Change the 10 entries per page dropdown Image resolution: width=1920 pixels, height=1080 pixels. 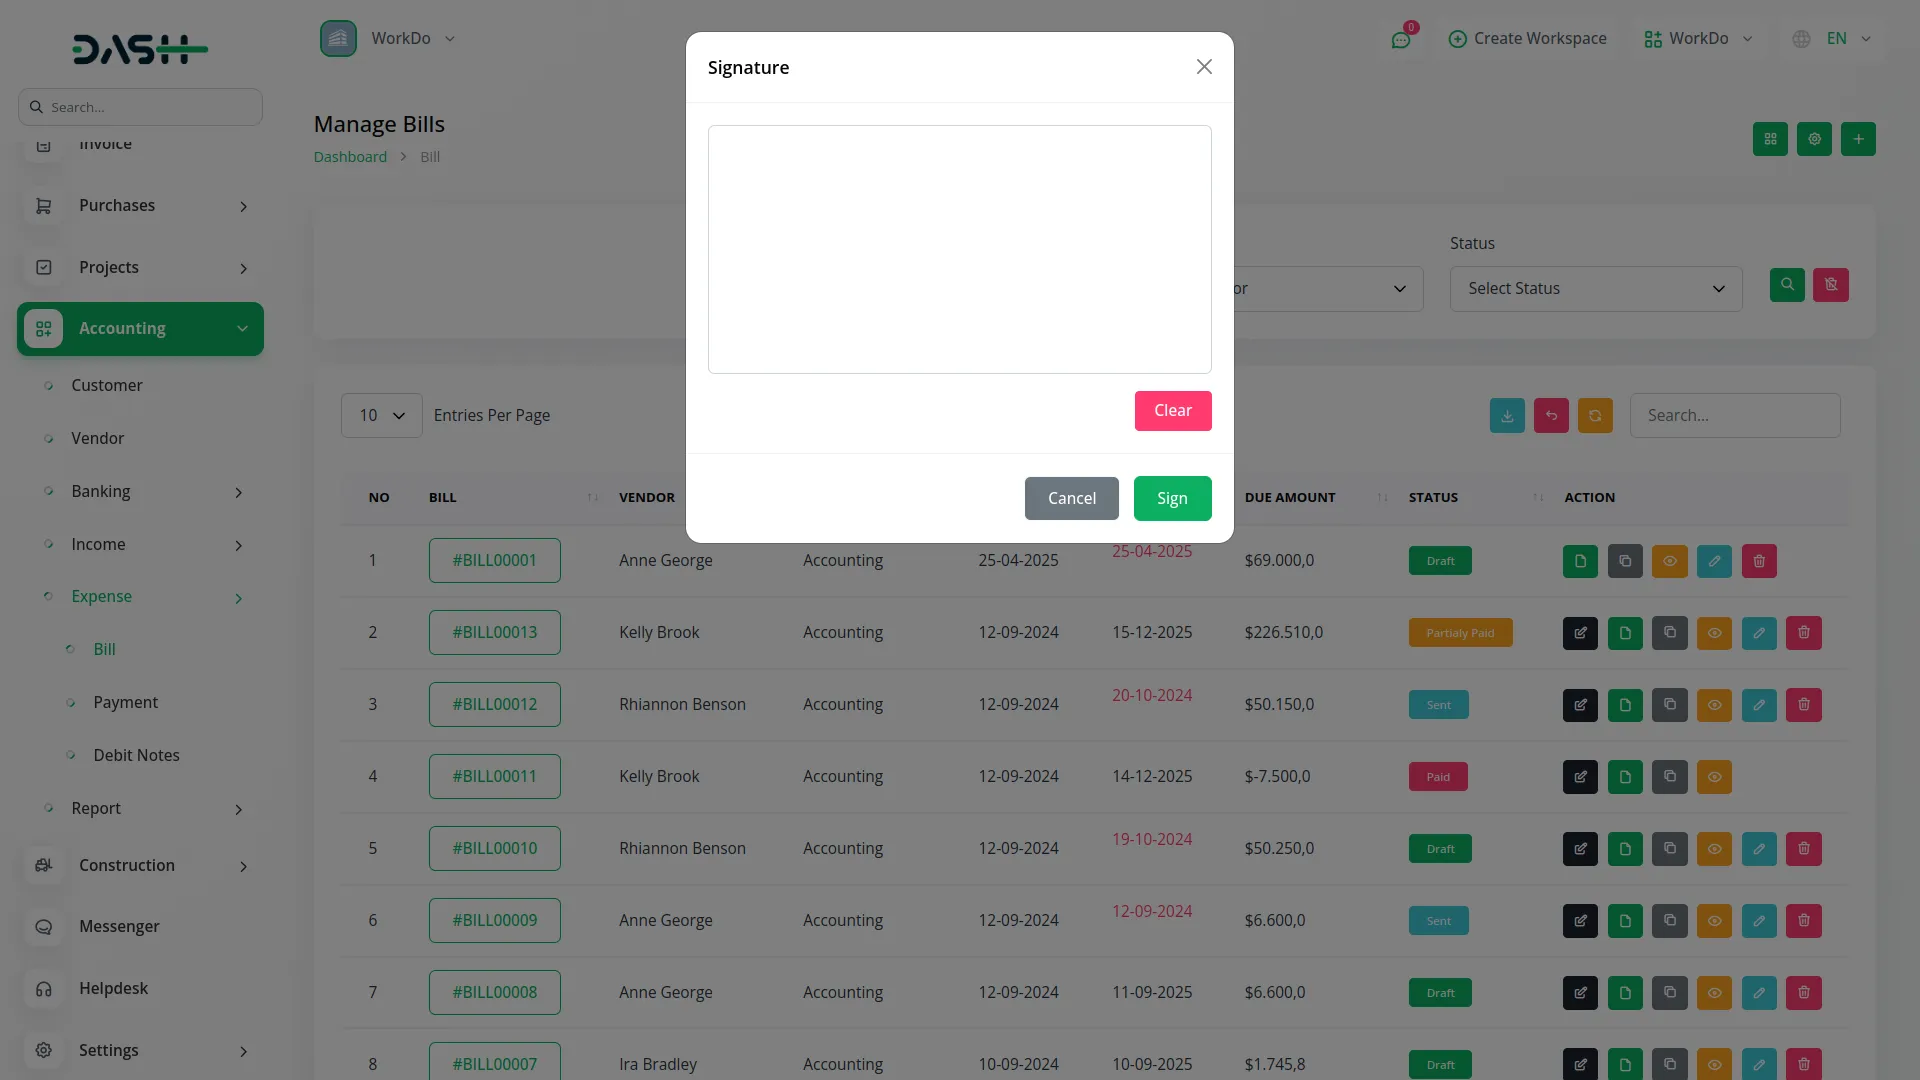(x=381, y=415)
